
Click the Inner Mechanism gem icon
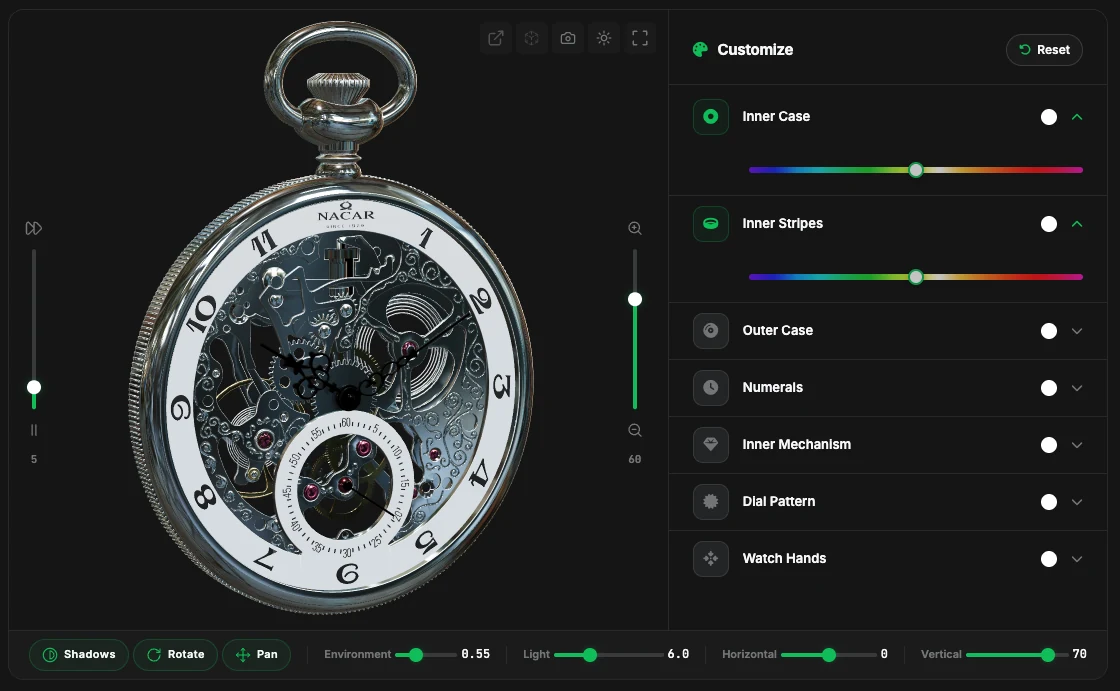pyautogui.click(x=711, y=444)
